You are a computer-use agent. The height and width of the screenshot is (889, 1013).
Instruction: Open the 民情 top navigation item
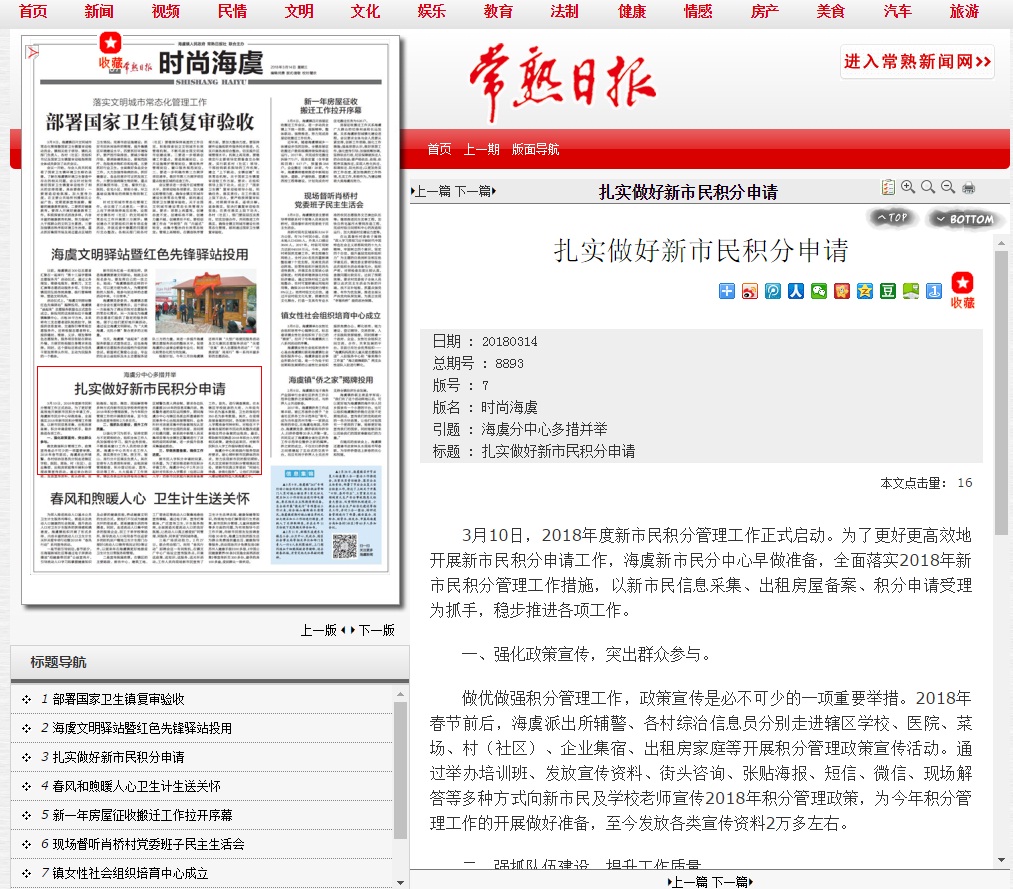click(x=233, y=11)
